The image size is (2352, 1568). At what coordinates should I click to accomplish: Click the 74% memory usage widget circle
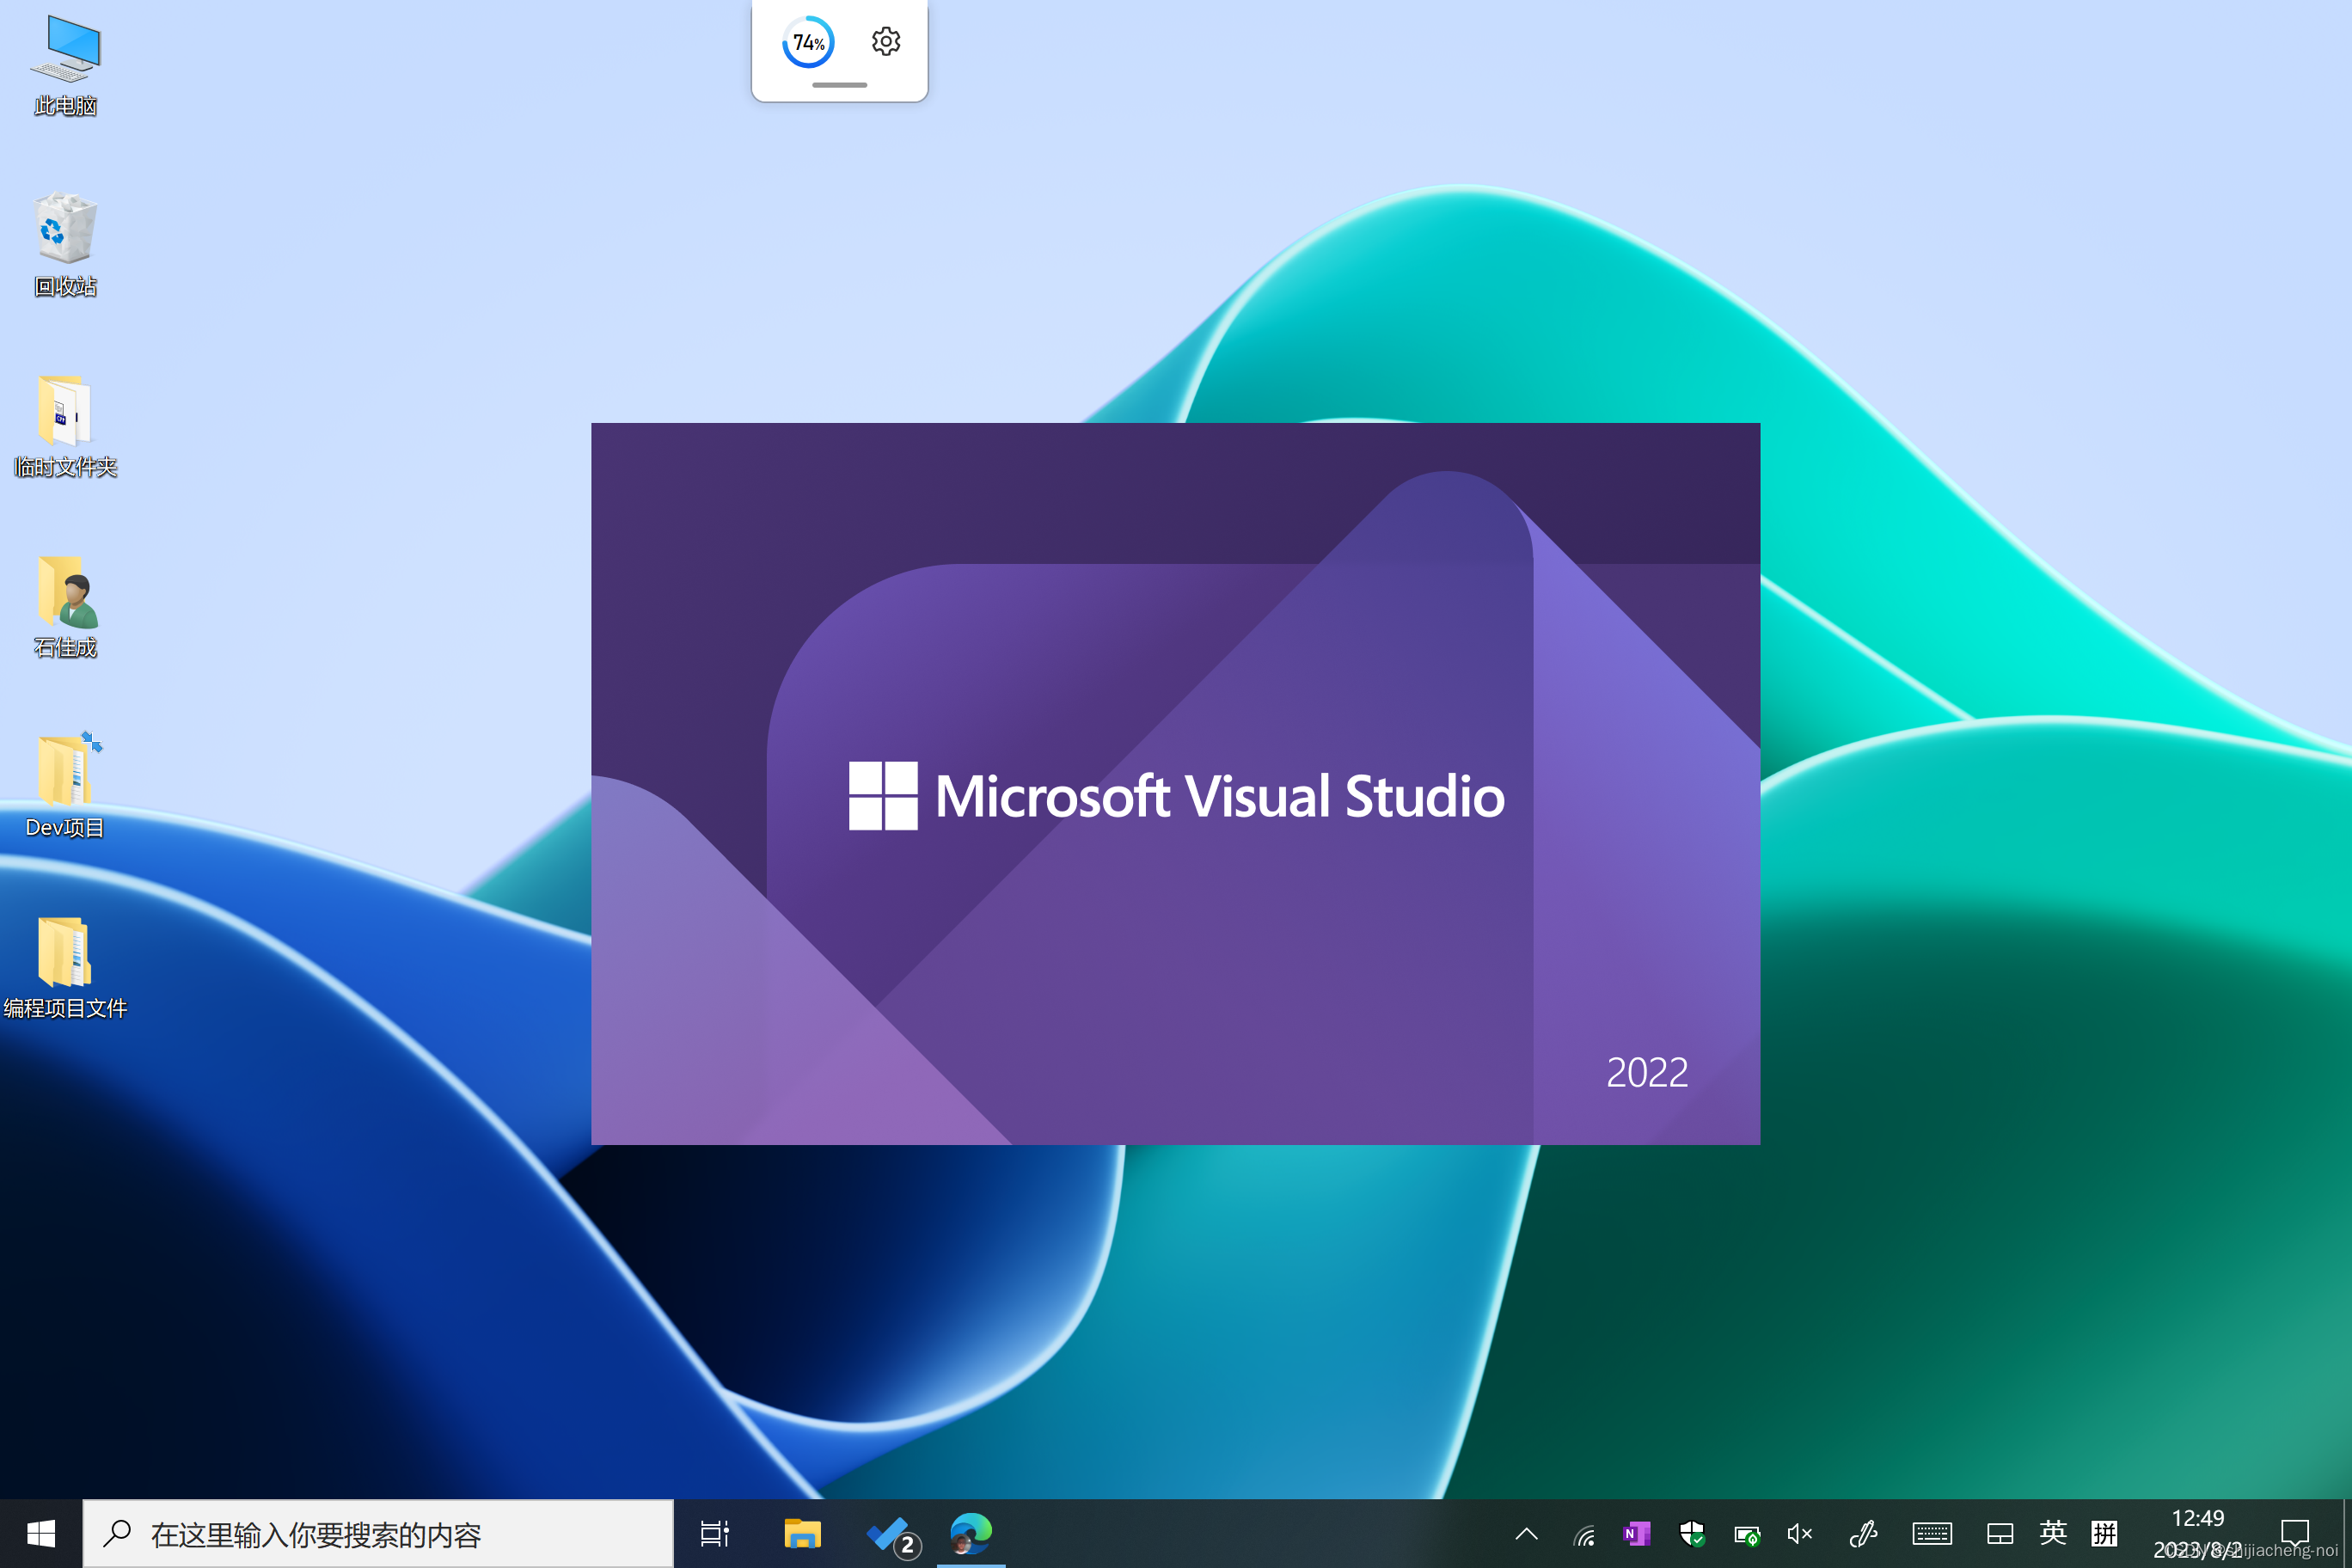(808, 42)
